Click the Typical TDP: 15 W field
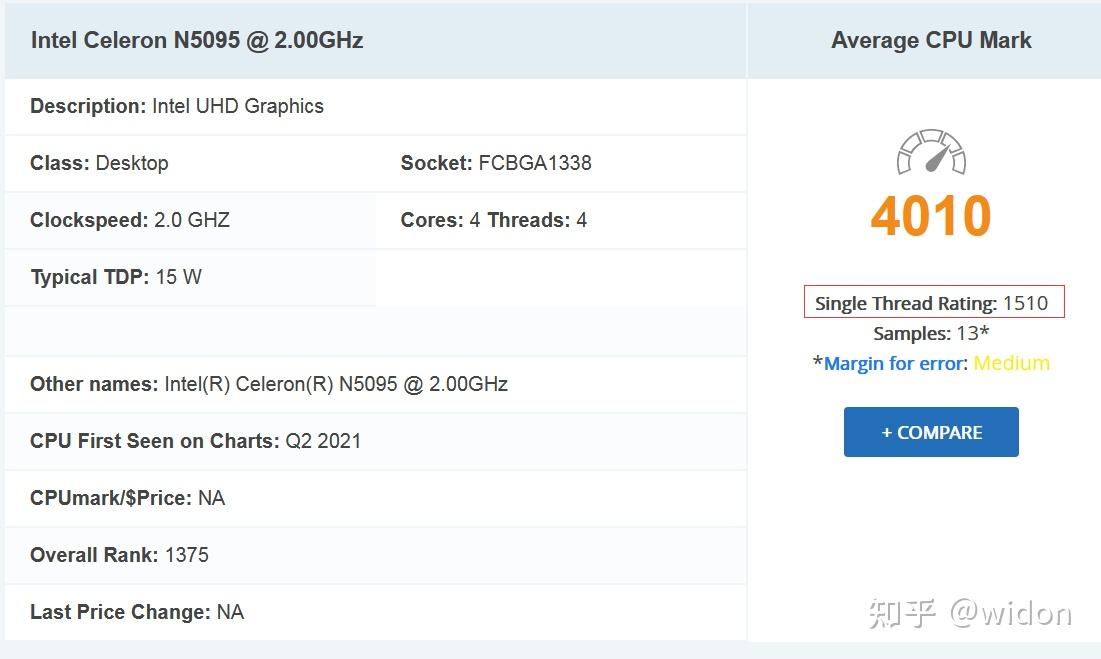This screenshot has height=659, width=1101. coord(116,277)
